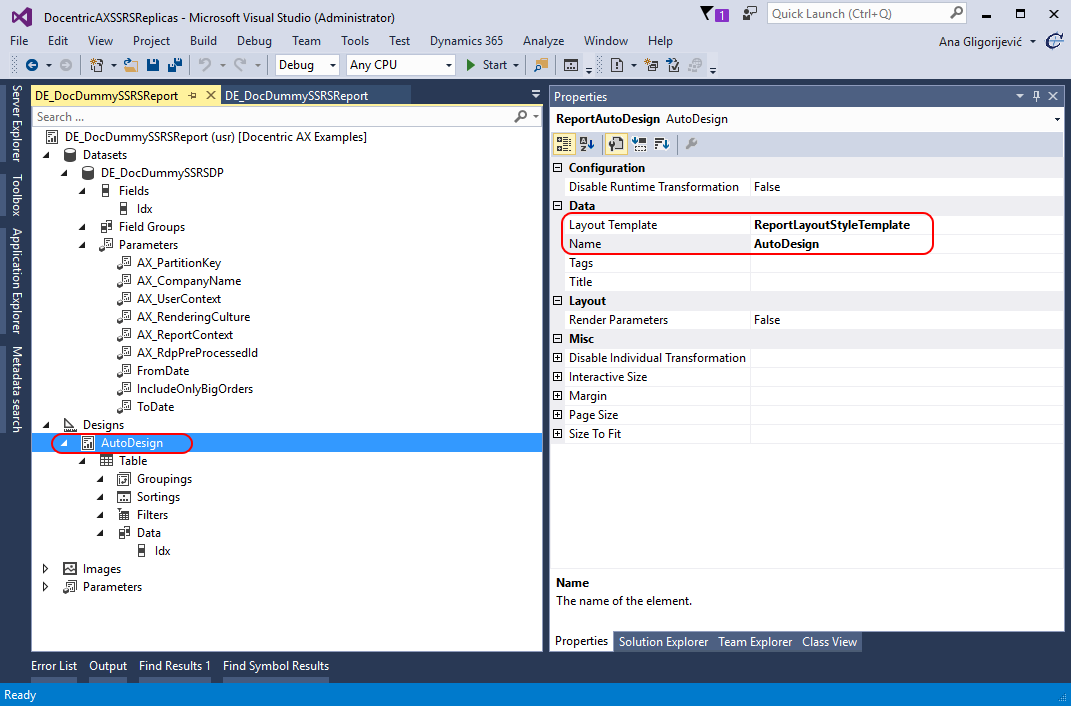Image resolution: width=1071 pixels, height=706 pixels.
Task: Click the Open File folder icon
Action: [x=131, y=65]
